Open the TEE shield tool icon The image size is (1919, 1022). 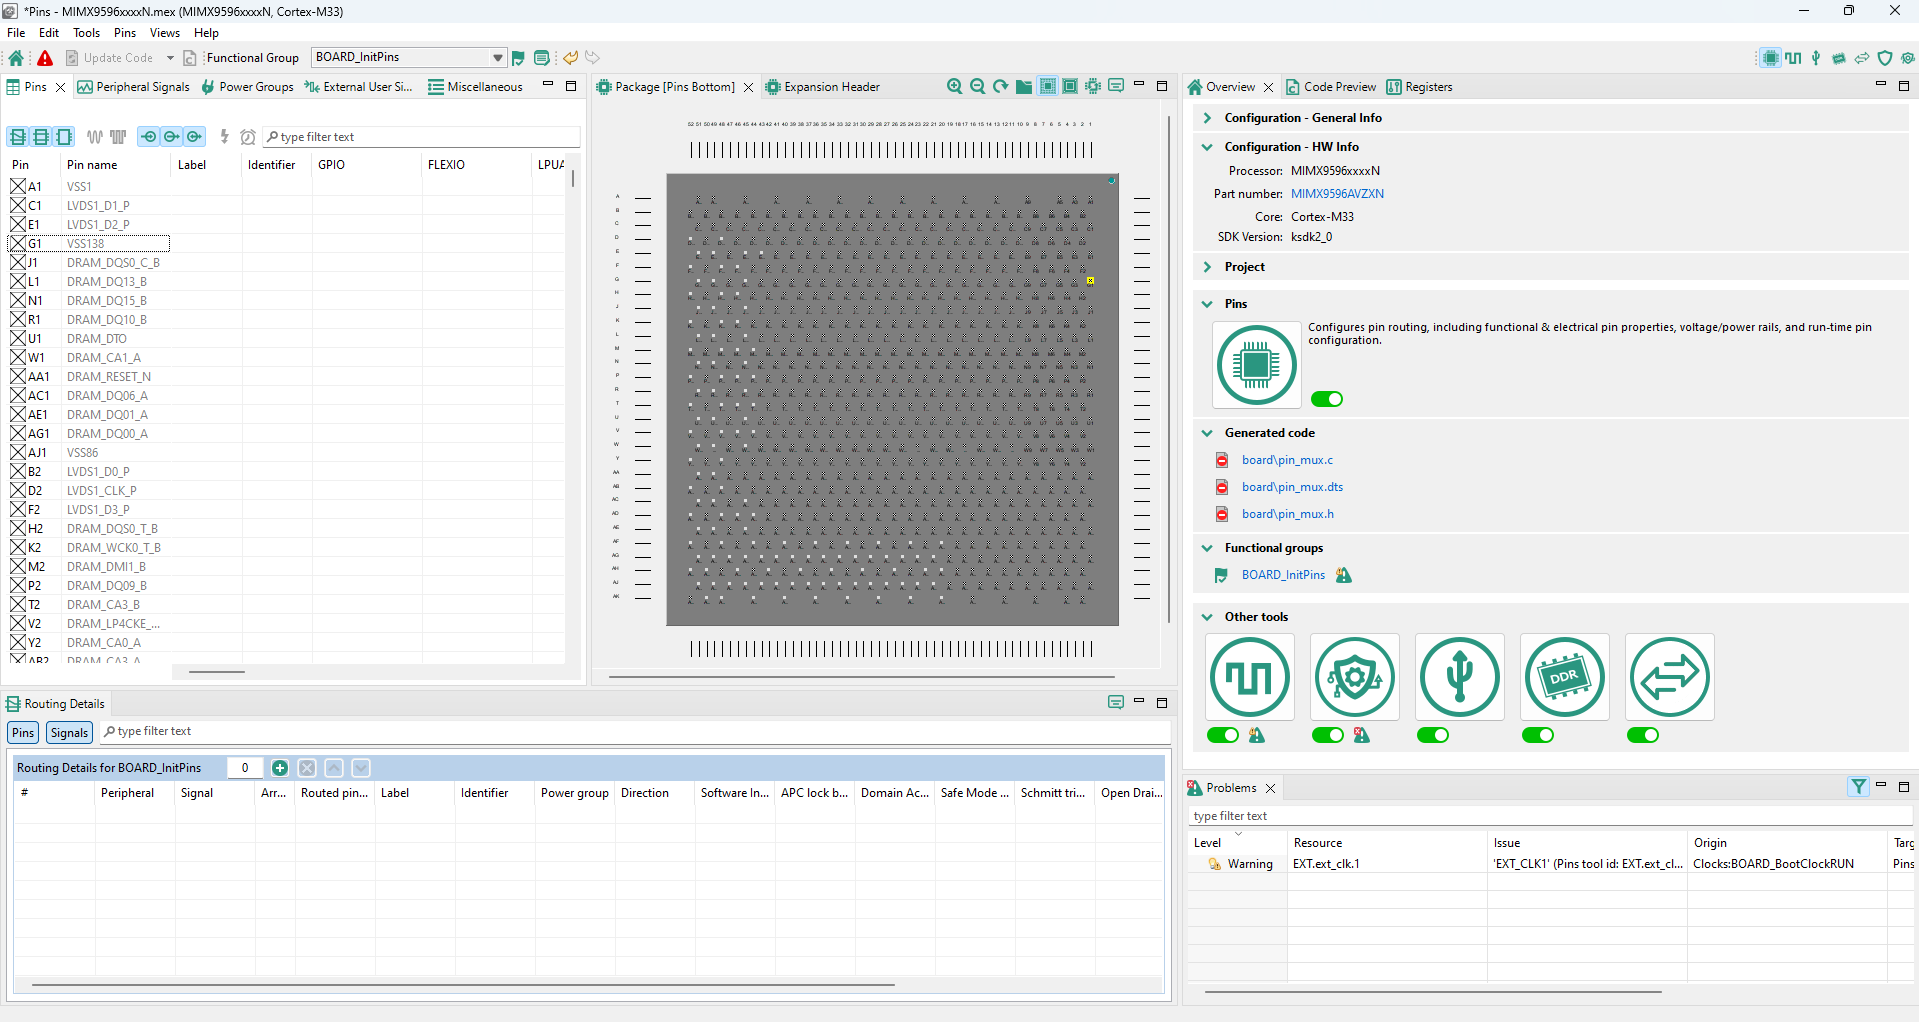pos(1886,58)
